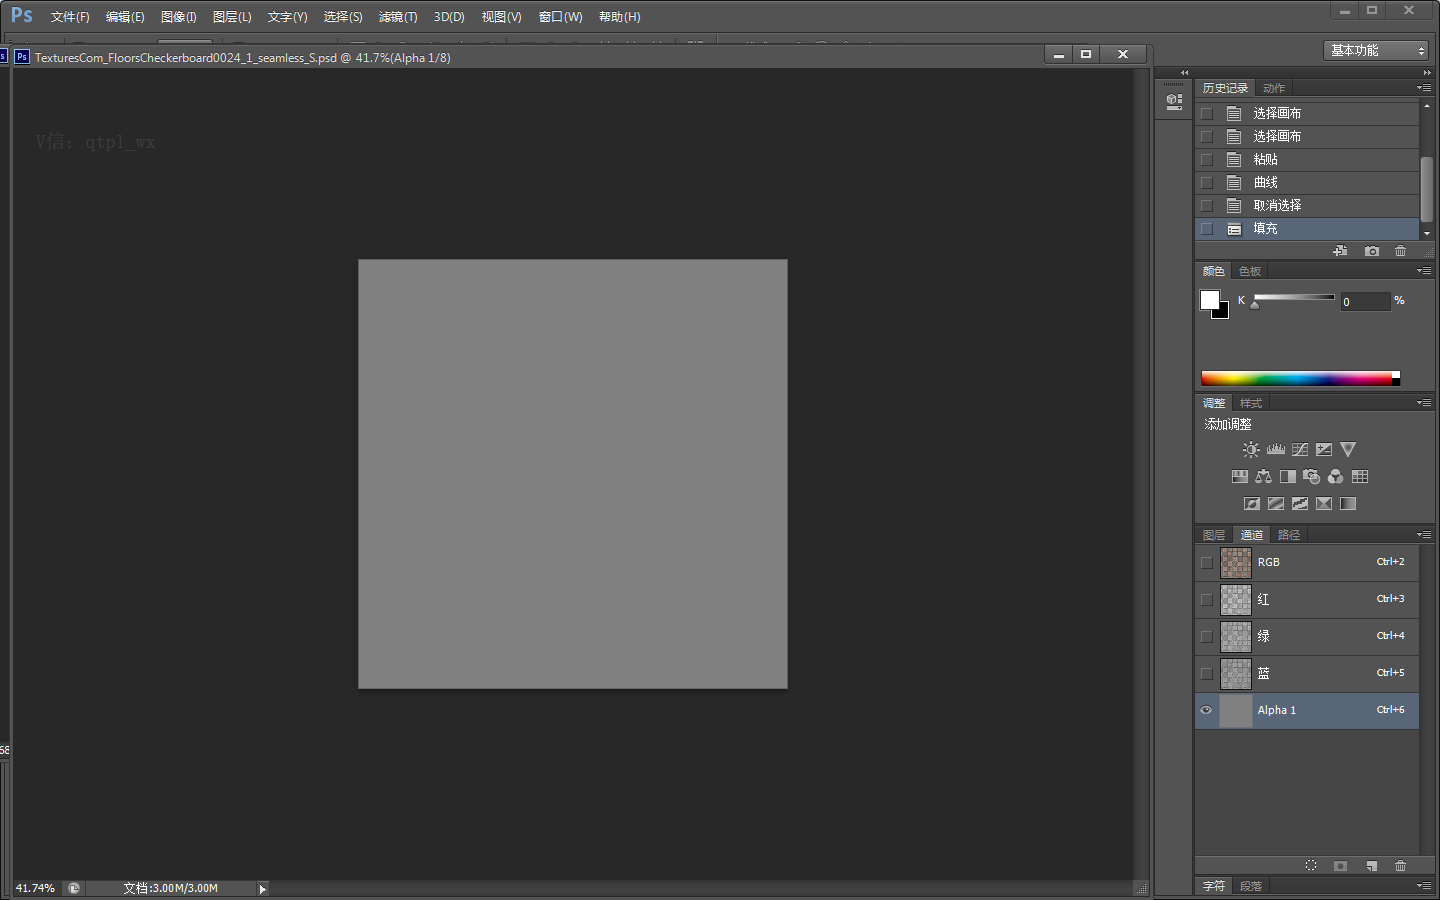This screenshot has height=900, width=1440.
Task: Click the status bar document preview icon
Action: (74, 888)
